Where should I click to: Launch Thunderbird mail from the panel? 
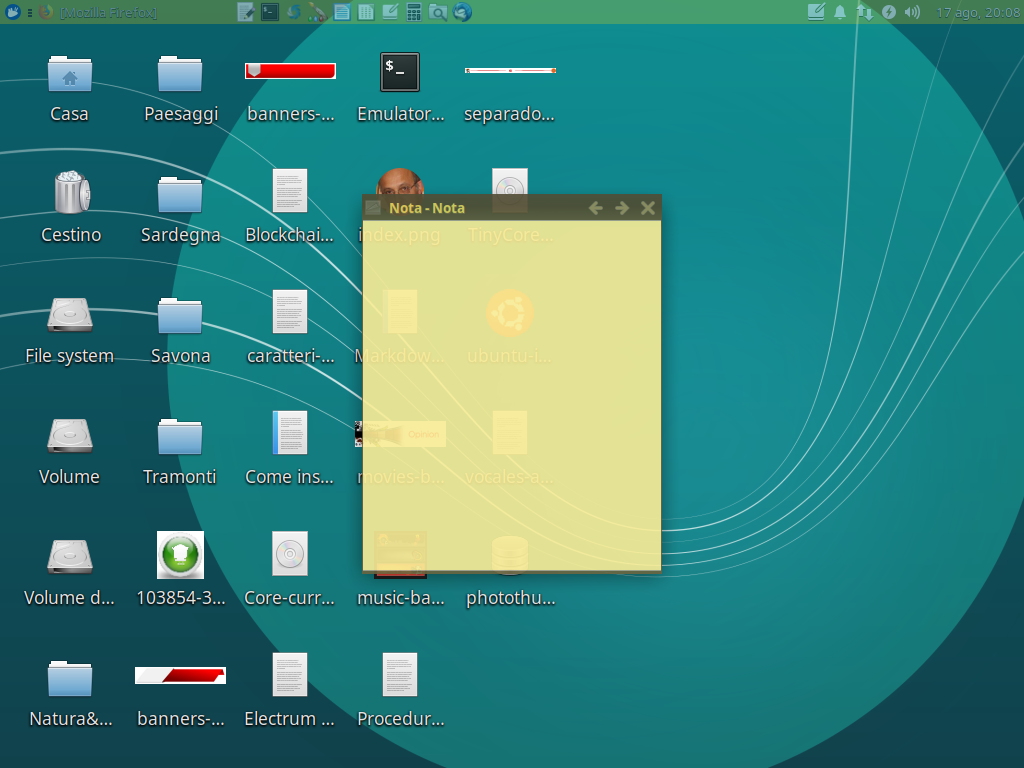coord(462,12)
